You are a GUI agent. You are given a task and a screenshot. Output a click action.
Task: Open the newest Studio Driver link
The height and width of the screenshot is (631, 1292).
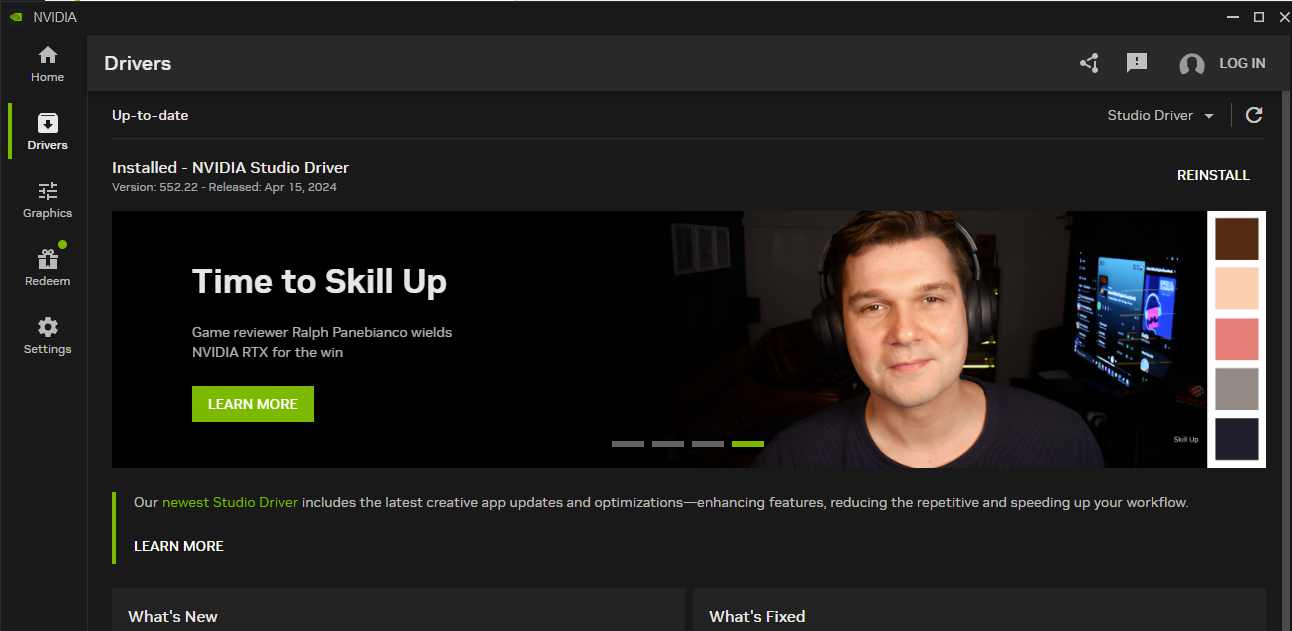click(x=229, y=502)
